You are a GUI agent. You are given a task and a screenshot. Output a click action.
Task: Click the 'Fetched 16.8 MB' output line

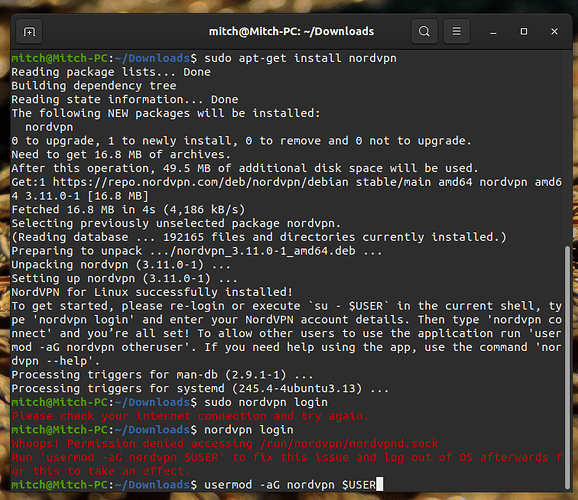[x=128, y=210]
